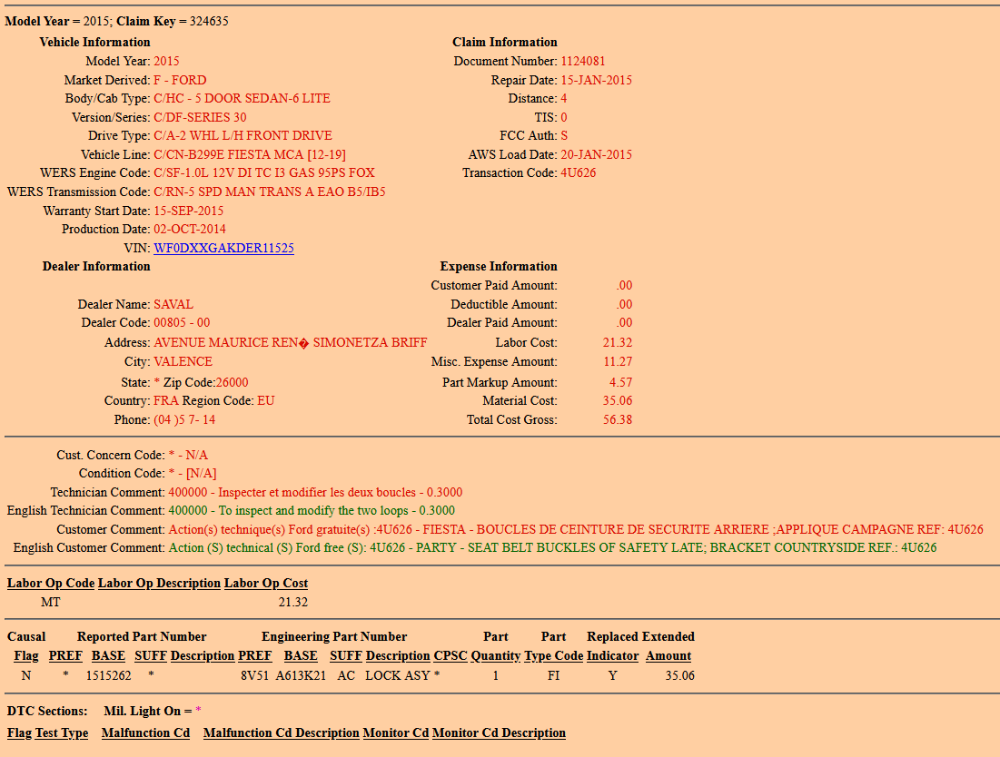Screen dimensions: 1000x757
Task: Click the Total Cost Gross value 56.38
Action: (x=617, y=420)
